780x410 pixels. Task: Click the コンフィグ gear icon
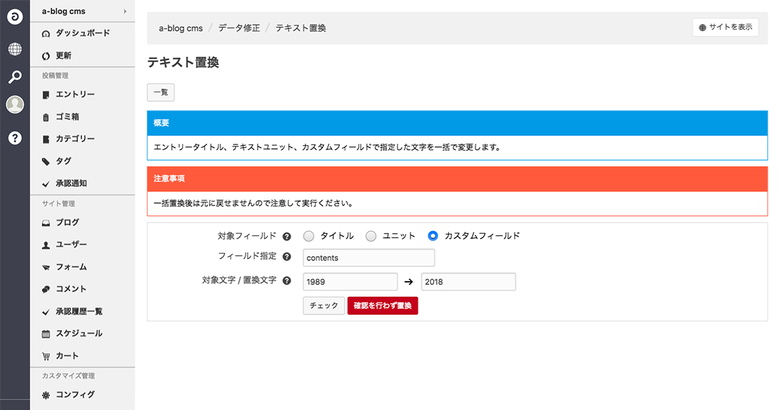pos(46,395)
